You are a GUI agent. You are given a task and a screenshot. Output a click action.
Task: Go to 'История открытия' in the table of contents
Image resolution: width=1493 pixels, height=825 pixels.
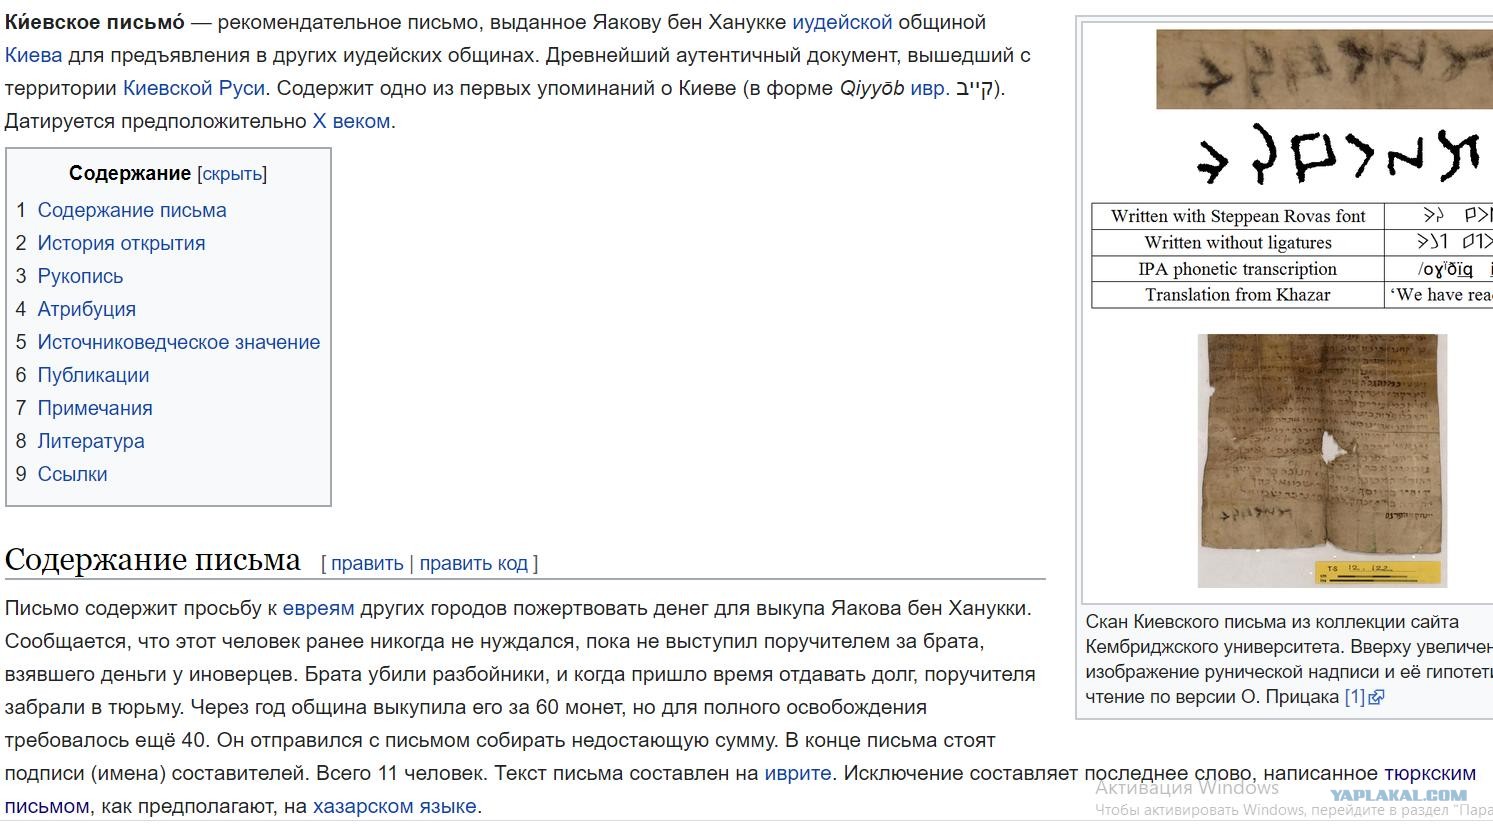click(x=121, y=243)
